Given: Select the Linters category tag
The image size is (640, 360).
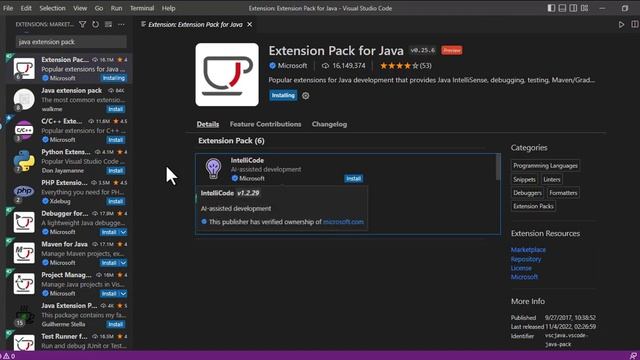Looking at the screenshot, I should [x=551, y=180].
